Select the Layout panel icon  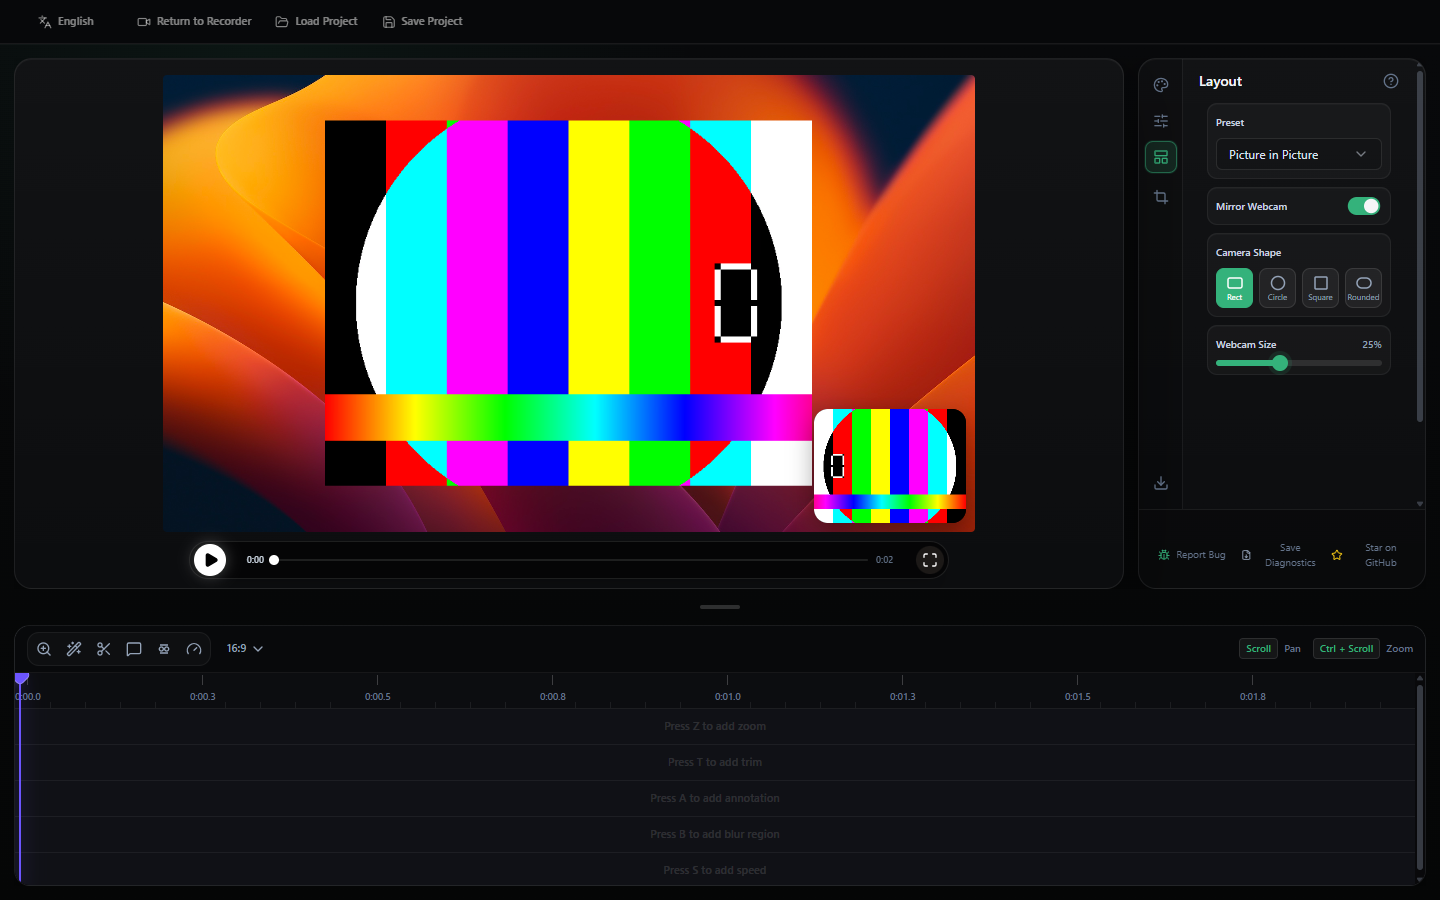pos(1161,157)
